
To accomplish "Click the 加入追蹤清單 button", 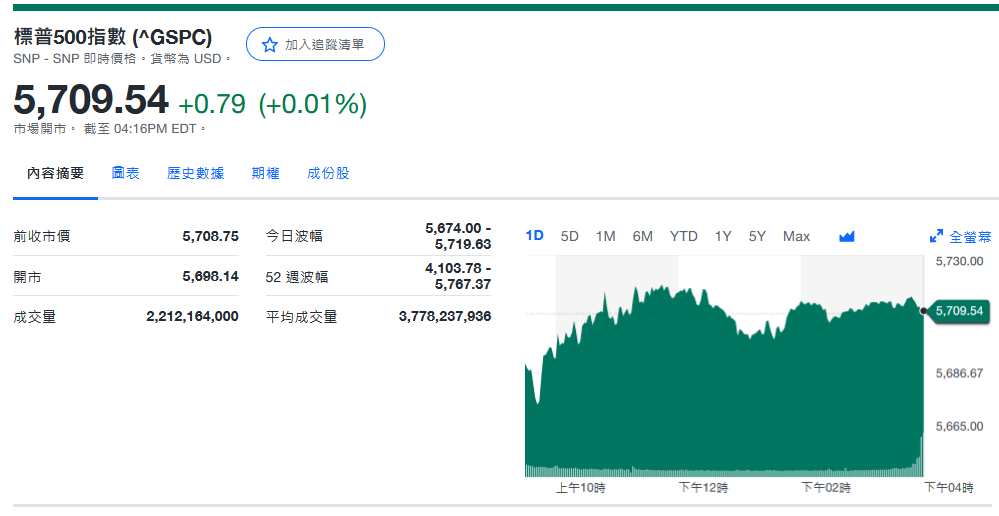I will pos(315,45).
